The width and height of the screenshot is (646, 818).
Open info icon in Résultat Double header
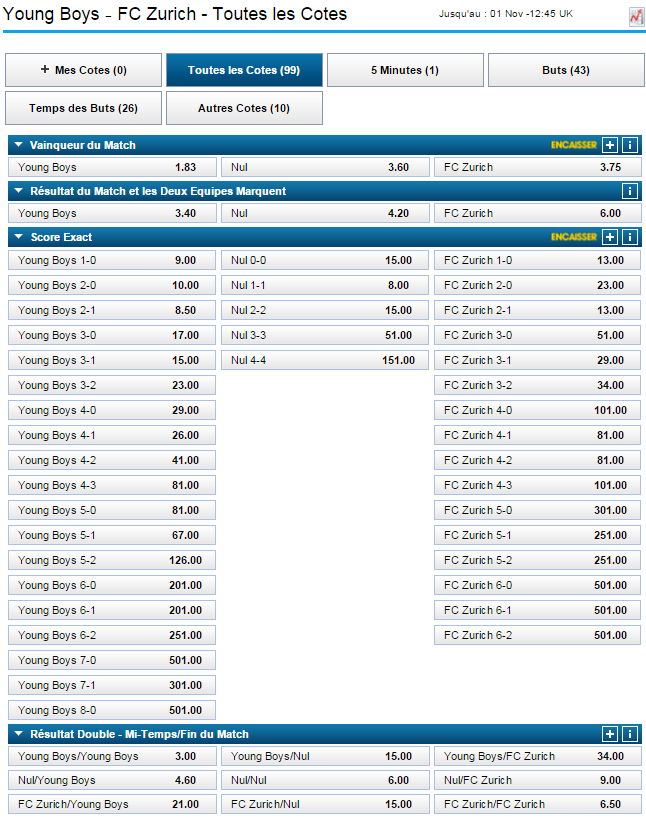(x=630, y=734)
